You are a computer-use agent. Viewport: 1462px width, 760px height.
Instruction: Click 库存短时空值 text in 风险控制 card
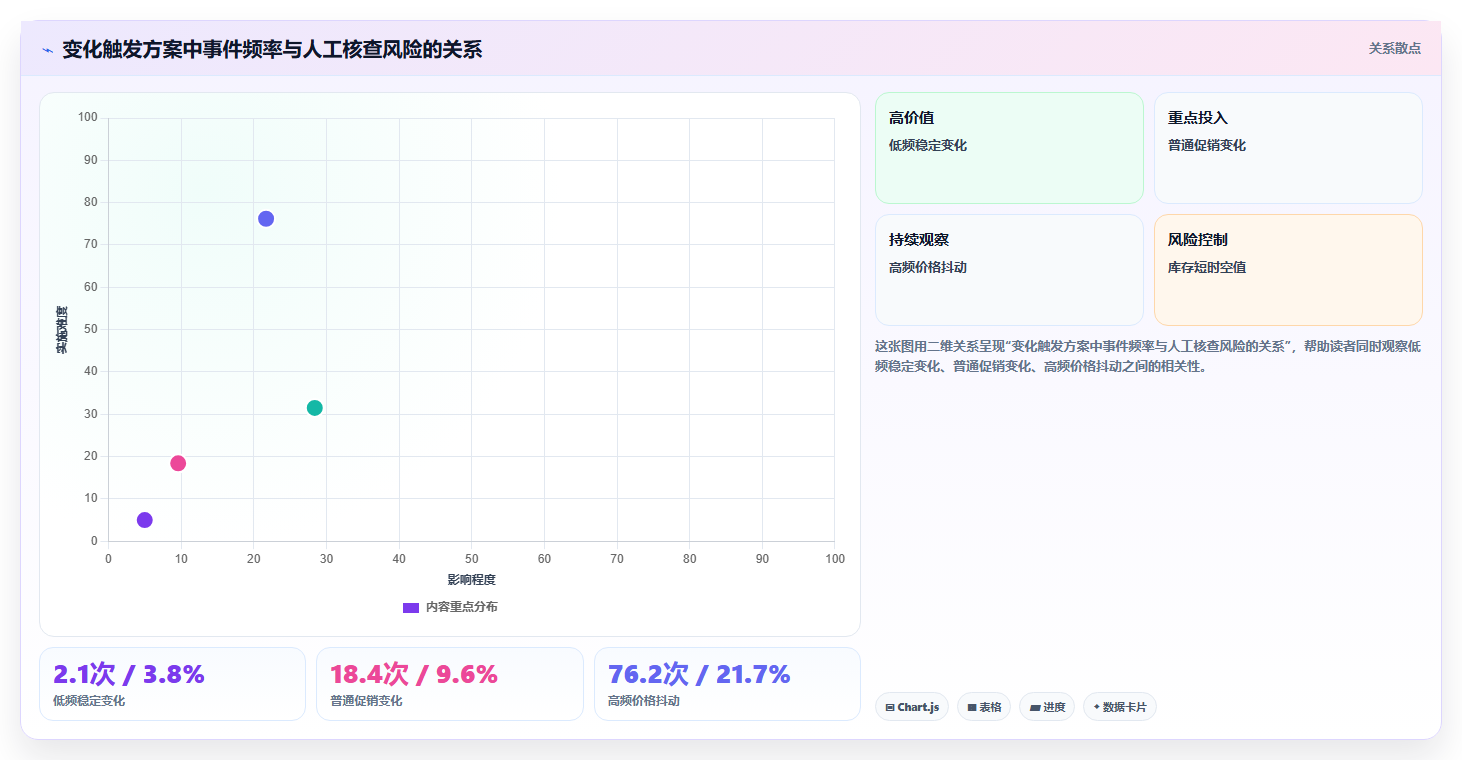[x=1207, y=267]
